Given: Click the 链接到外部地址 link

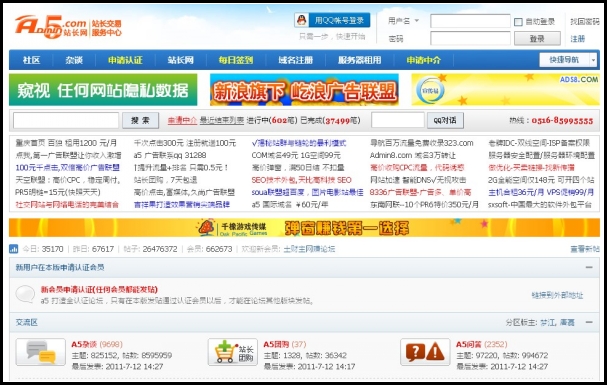Looking at the screenshot, I should click(x=557, y=295).
